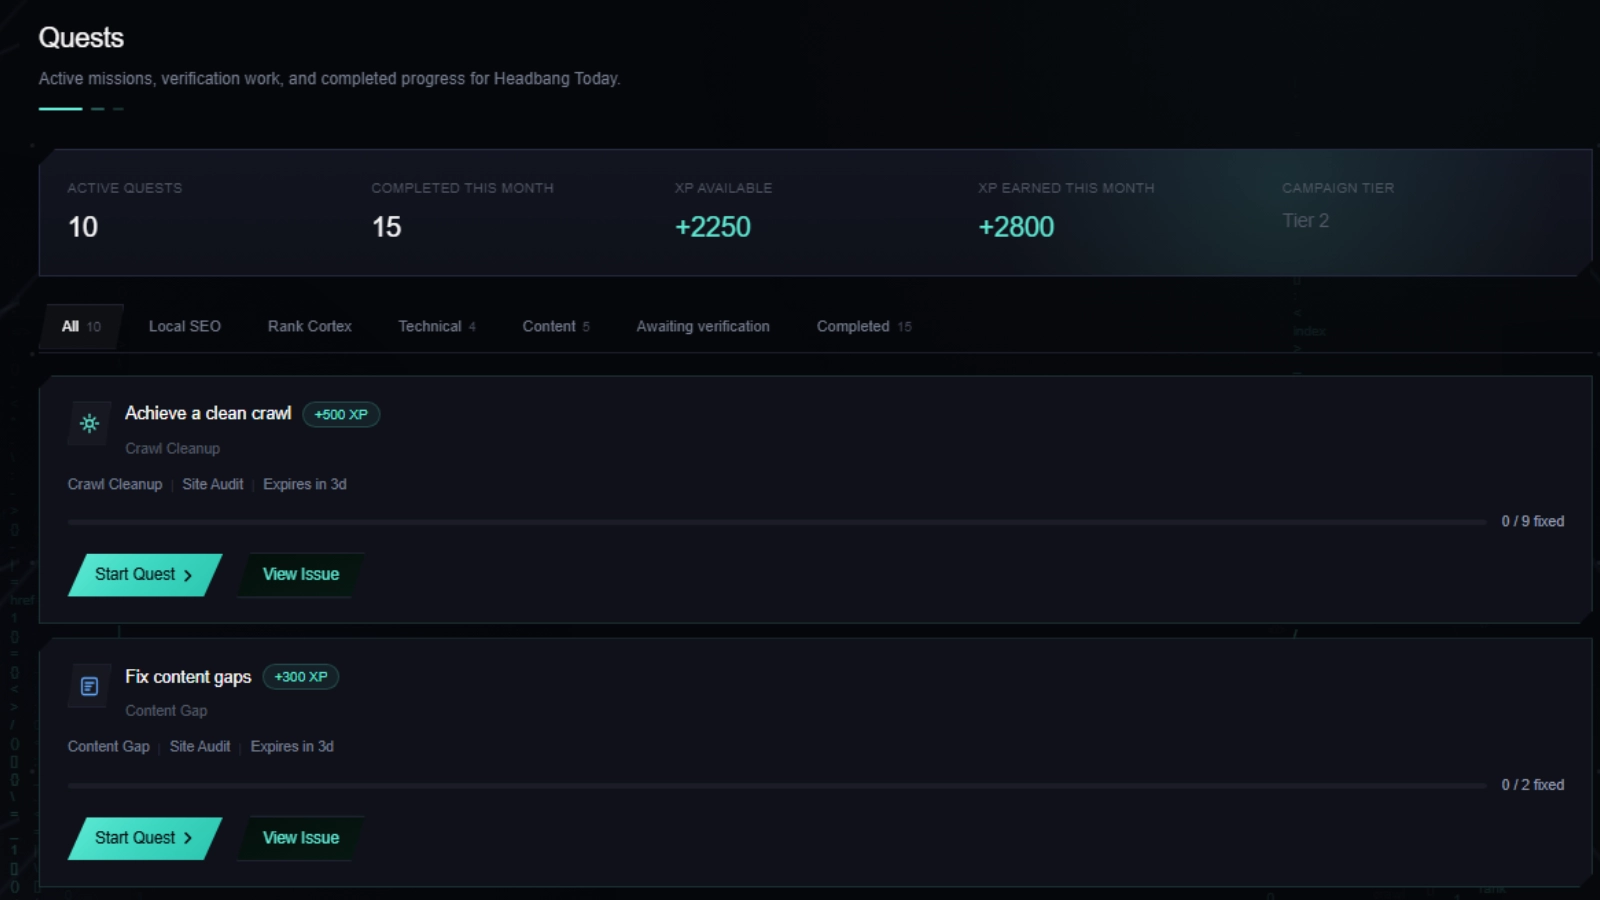Switch to the Local SEO tab
Viewport: 1600px width, 900px height.
tap(185, 327)
